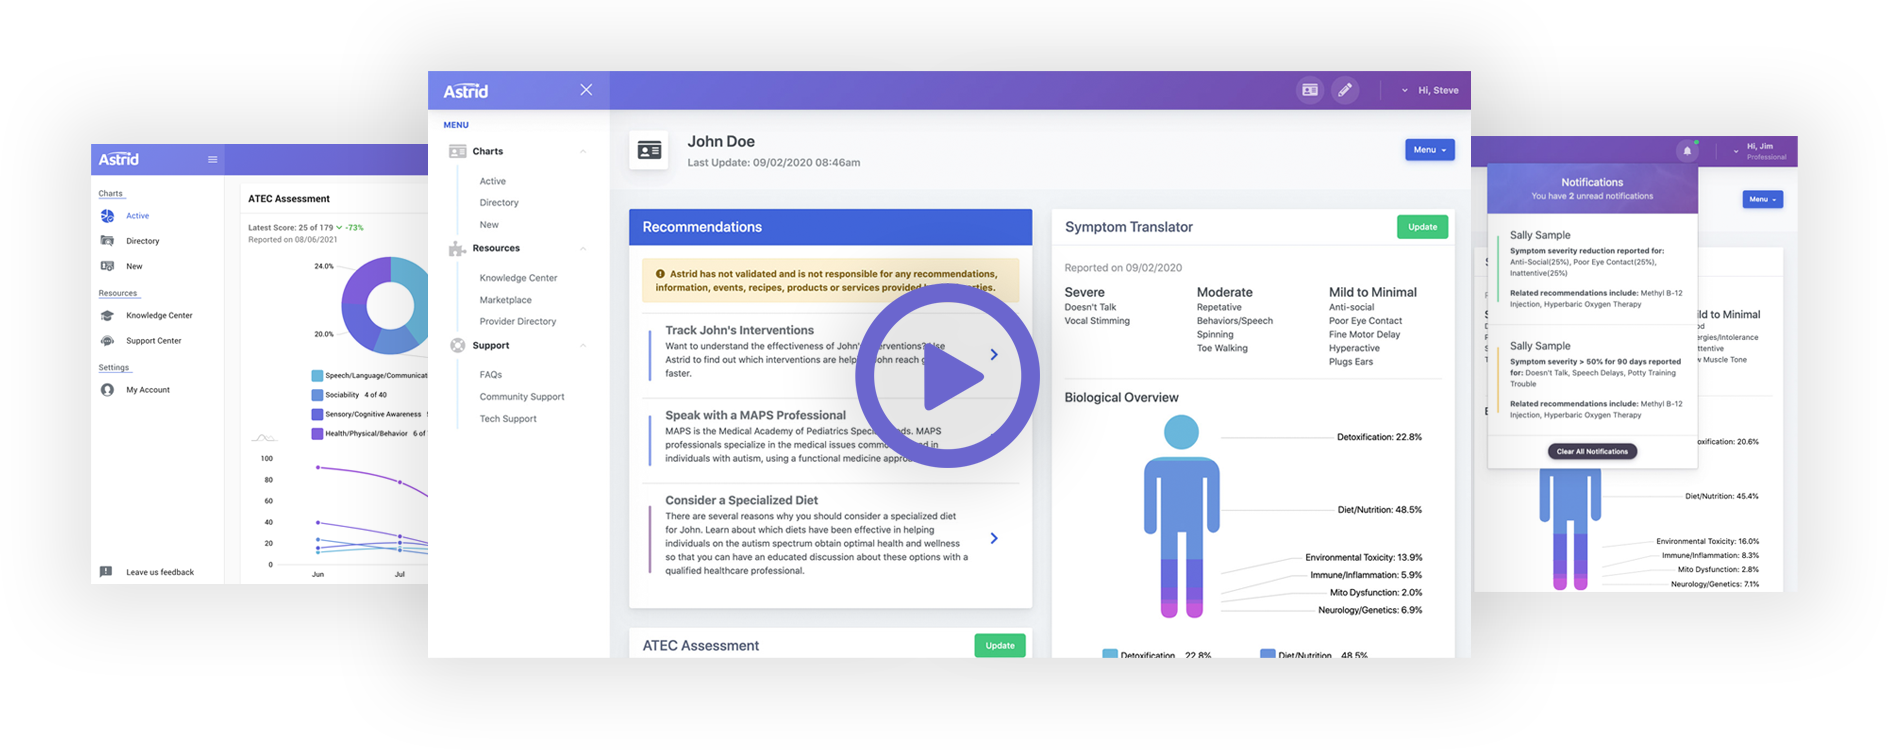Click Leave us feedback icon in left window
1889x750 pixels.
[106, 572]
